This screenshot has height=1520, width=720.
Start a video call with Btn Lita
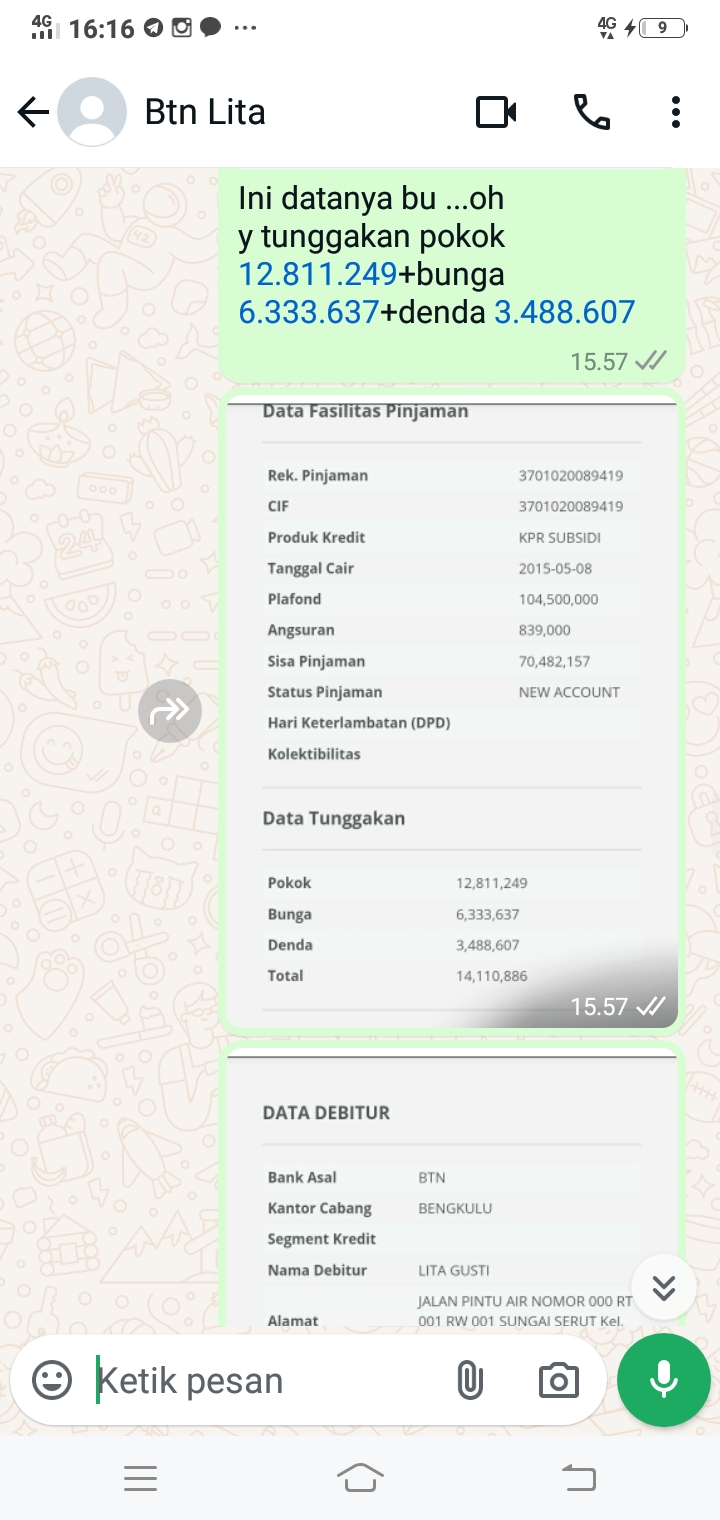[x=495, y=112]
